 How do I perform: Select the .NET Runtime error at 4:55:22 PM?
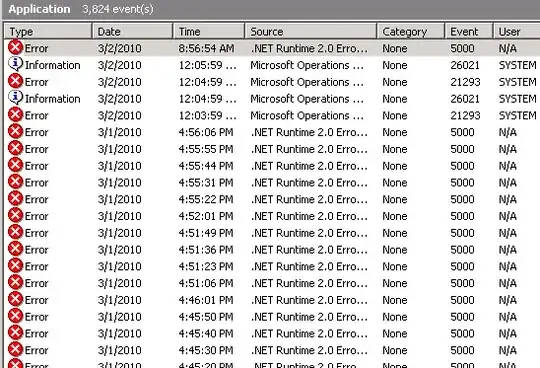tap(272, 199)
